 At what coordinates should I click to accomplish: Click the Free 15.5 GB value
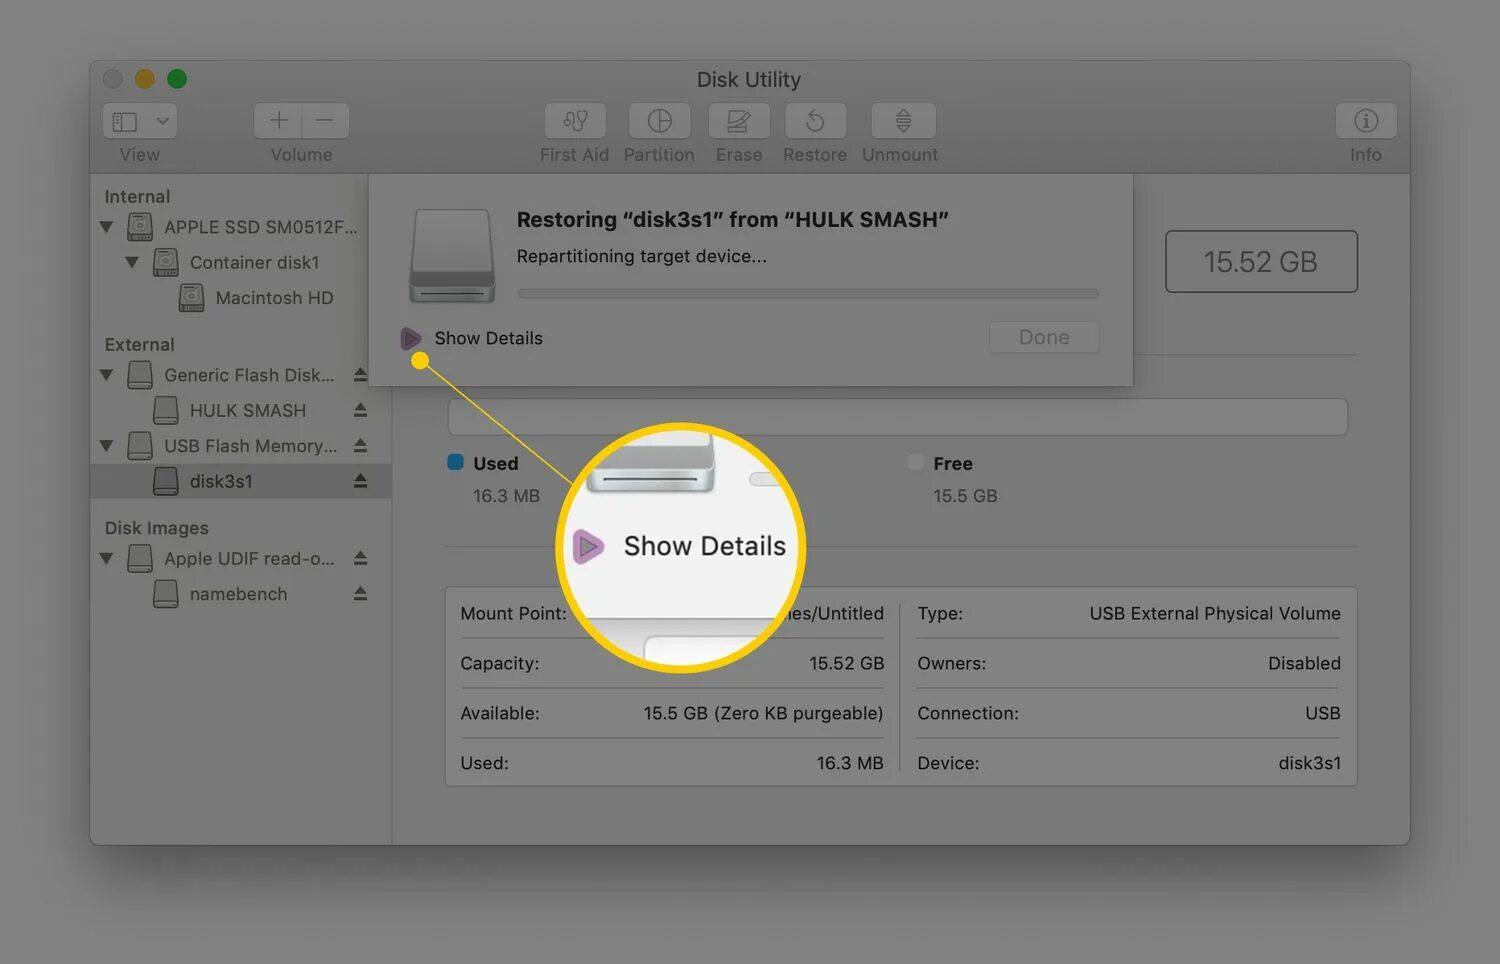(965, 496)
